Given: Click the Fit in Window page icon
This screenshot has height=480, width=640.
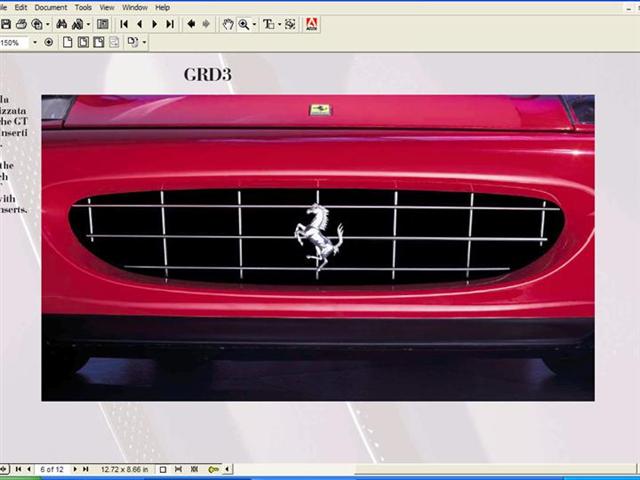Looking at the screenshot, I should (x=83, y=42).
